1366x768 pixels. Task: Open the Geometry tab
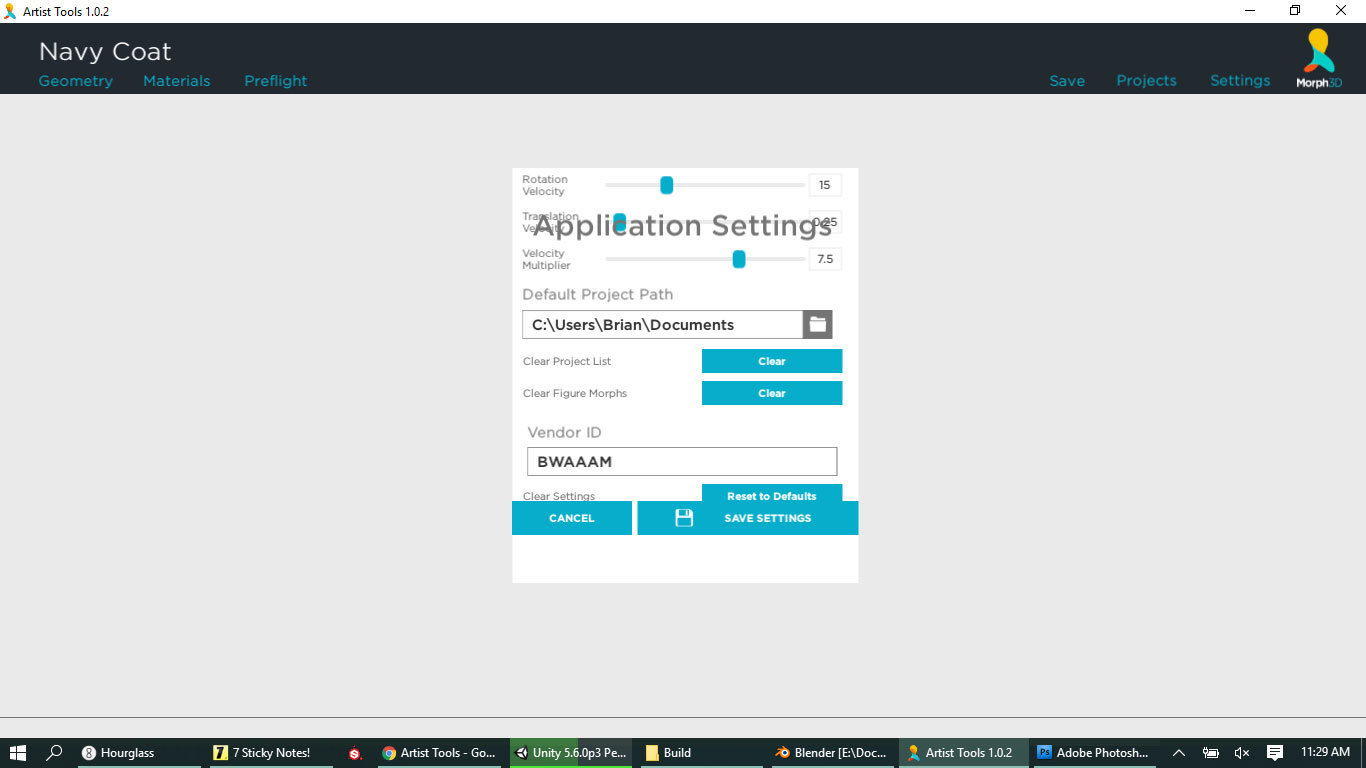point(75,81)
